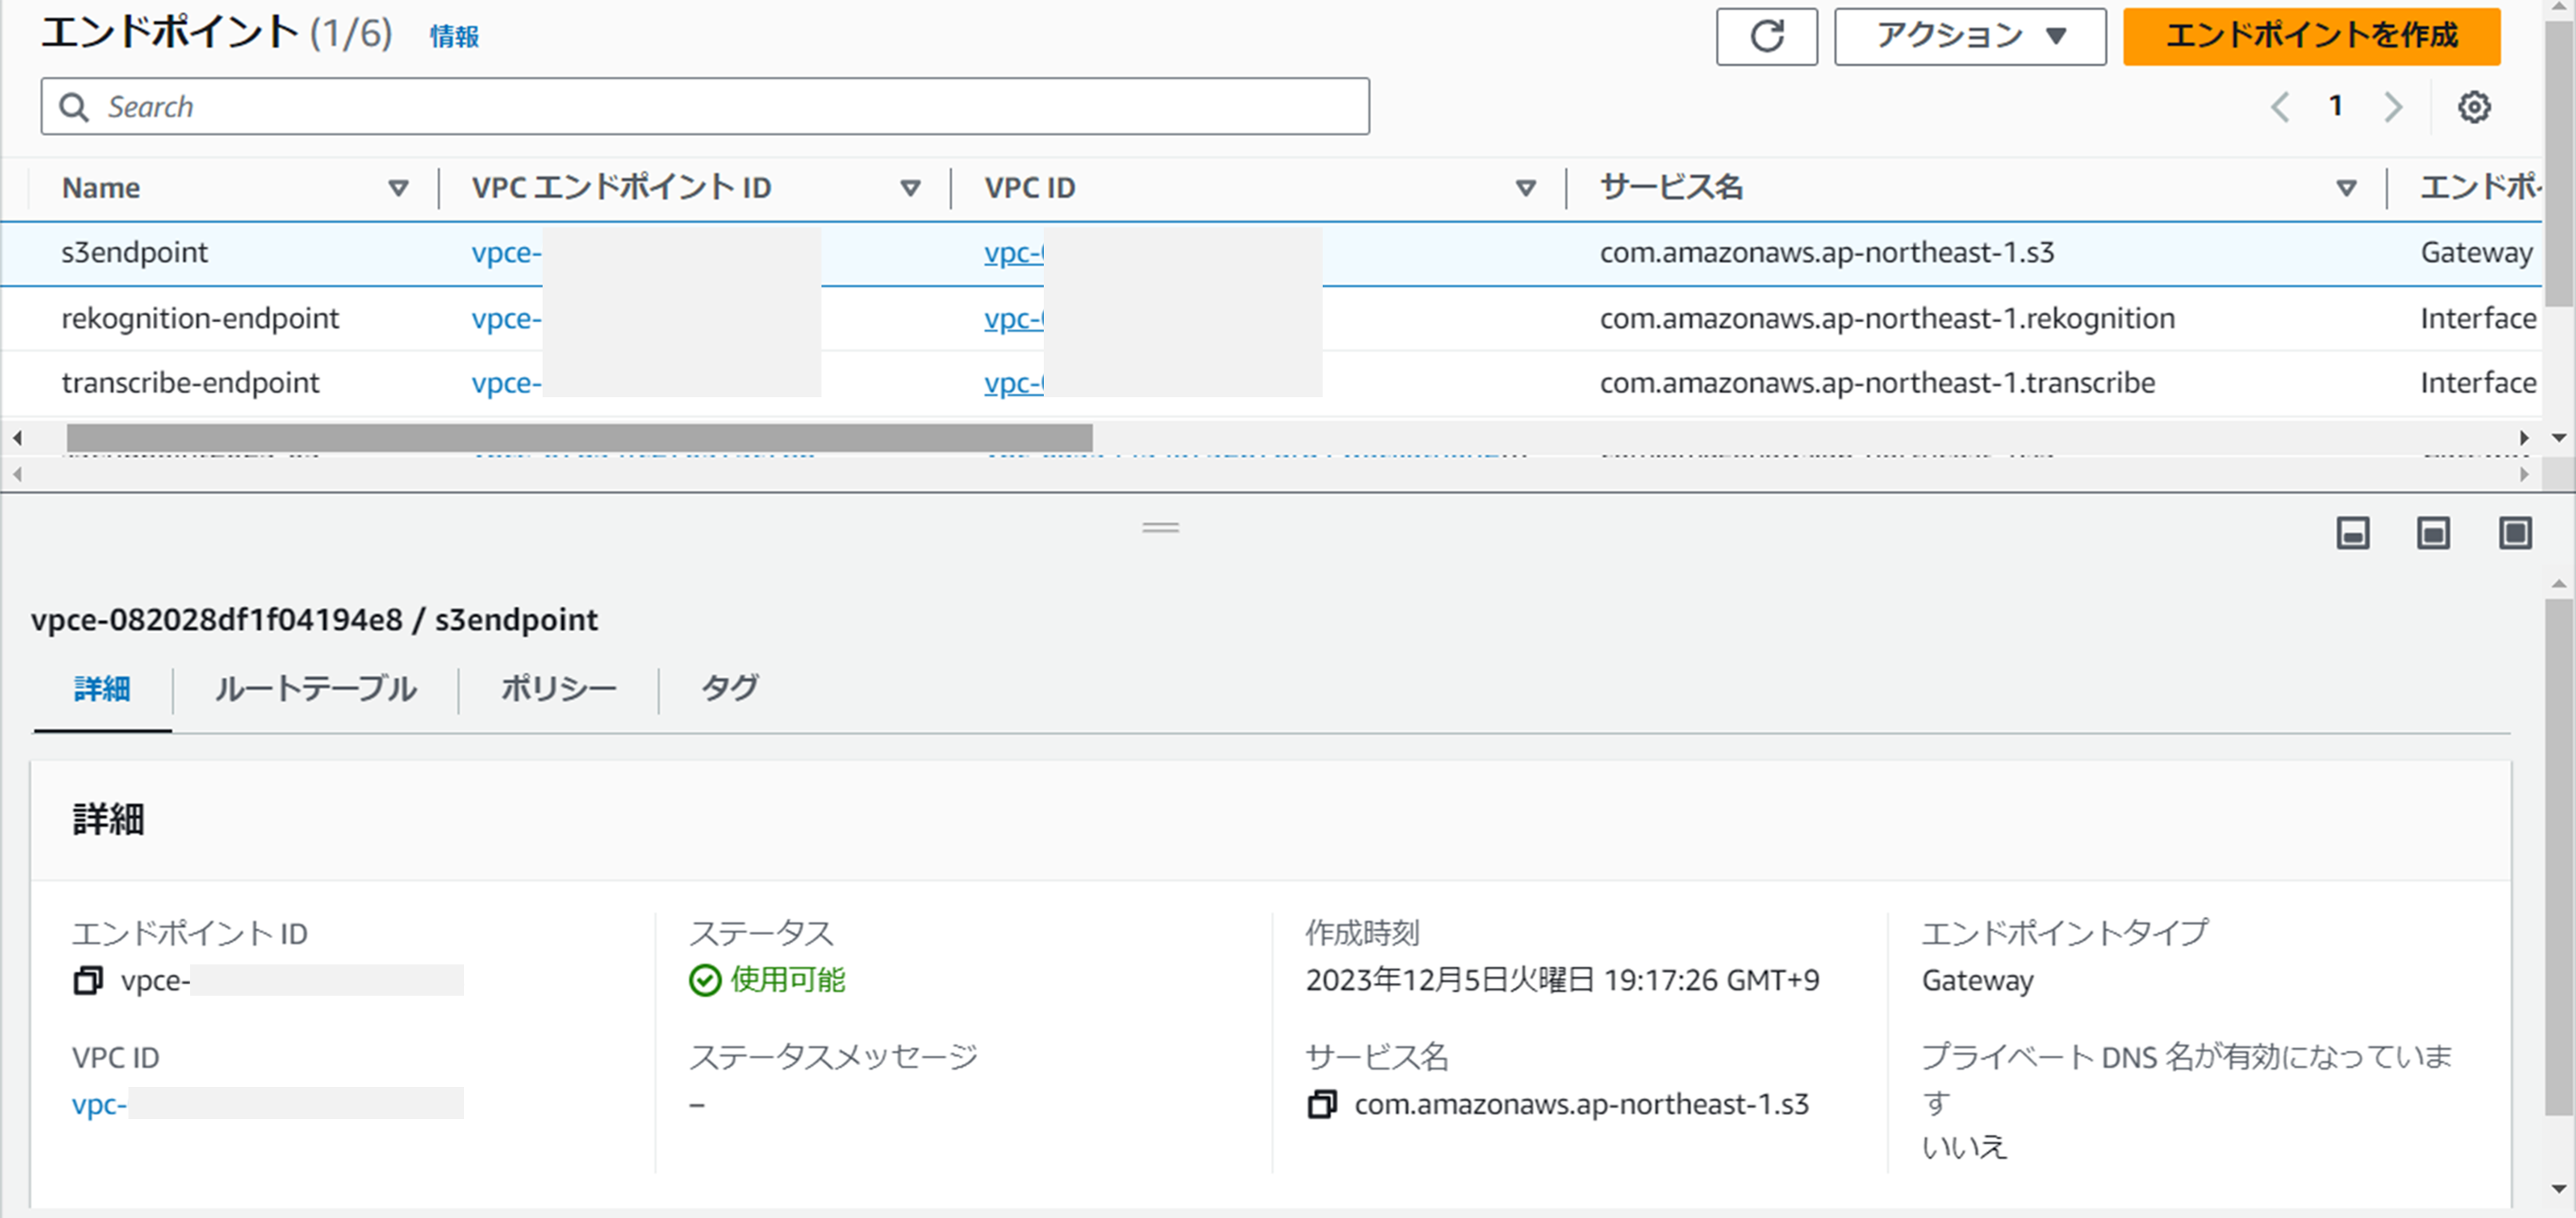Copy the endpoint ID value

pyautogui.click(x=88, y=980)
